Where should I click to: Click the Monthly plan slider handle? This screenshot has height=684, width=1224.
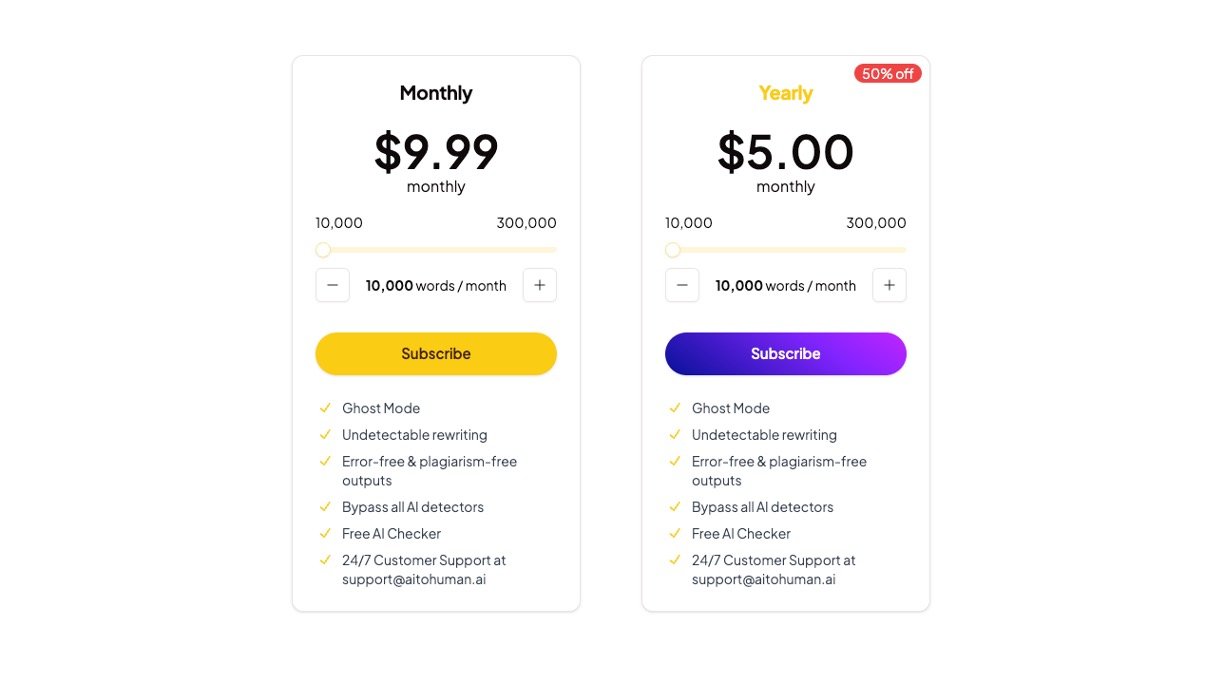click(x=323, y=250)
